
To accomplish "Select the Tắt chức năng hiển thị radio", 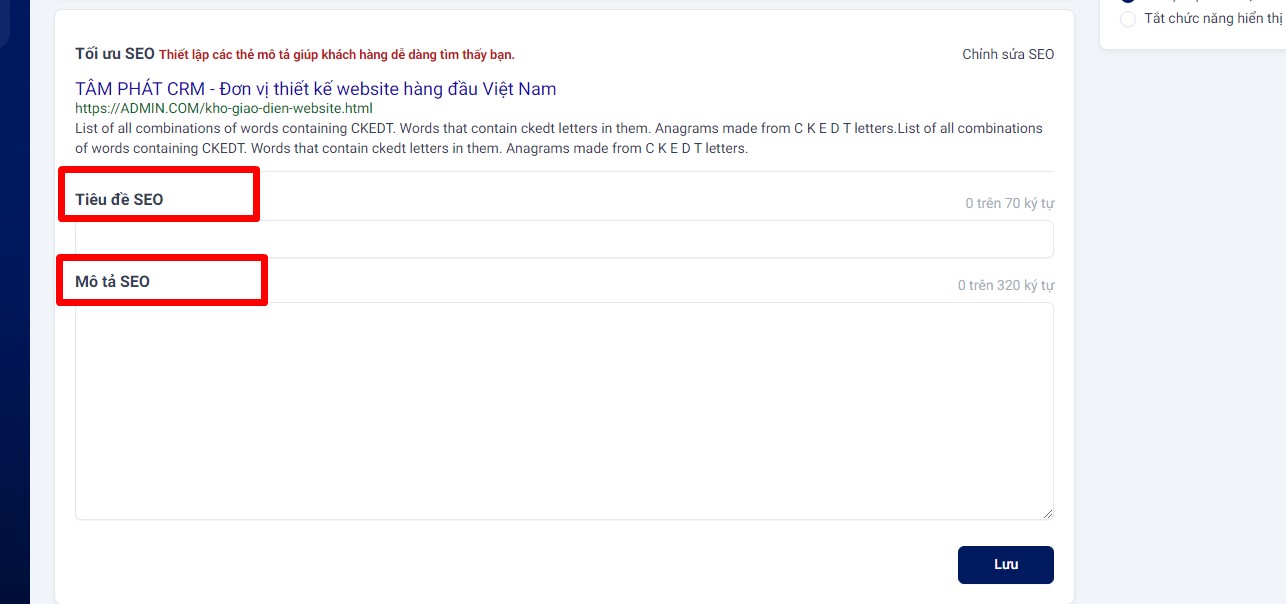I will point(1128,19).
